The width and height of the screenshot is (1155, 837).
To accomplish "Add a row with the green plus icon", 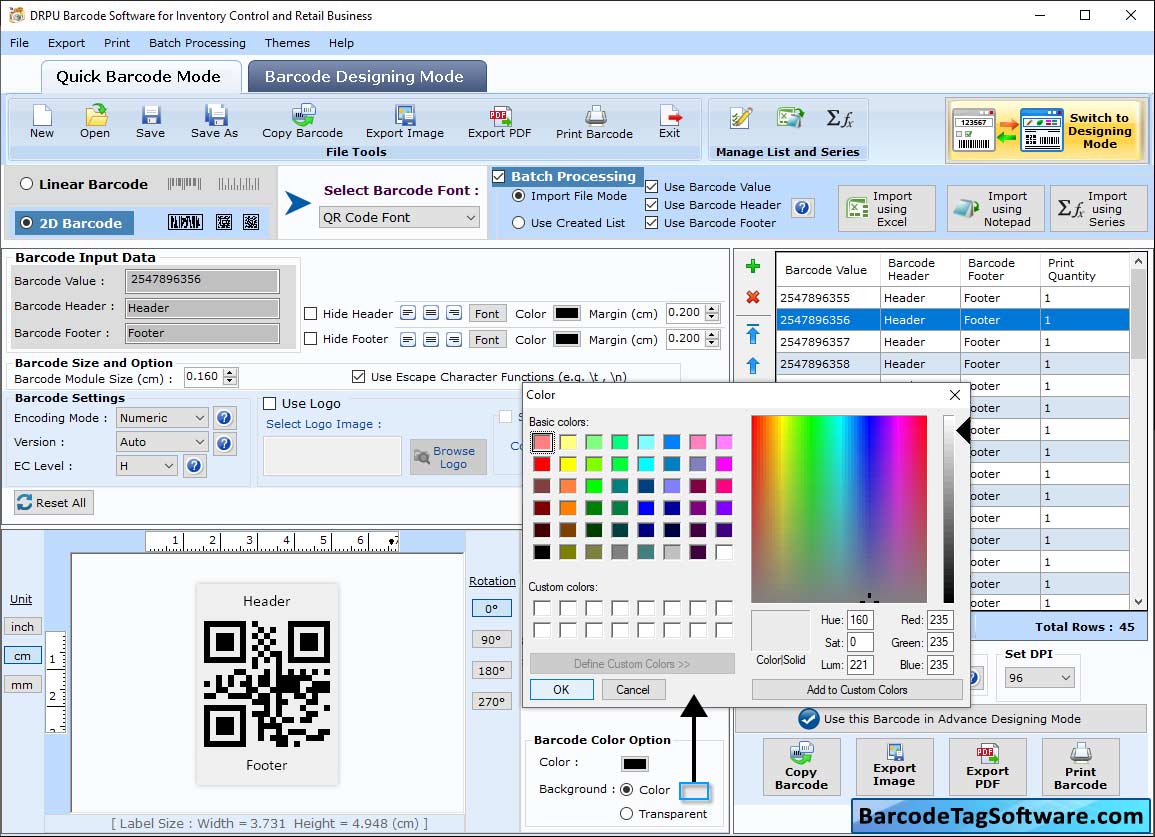I will tap(753, 266).
